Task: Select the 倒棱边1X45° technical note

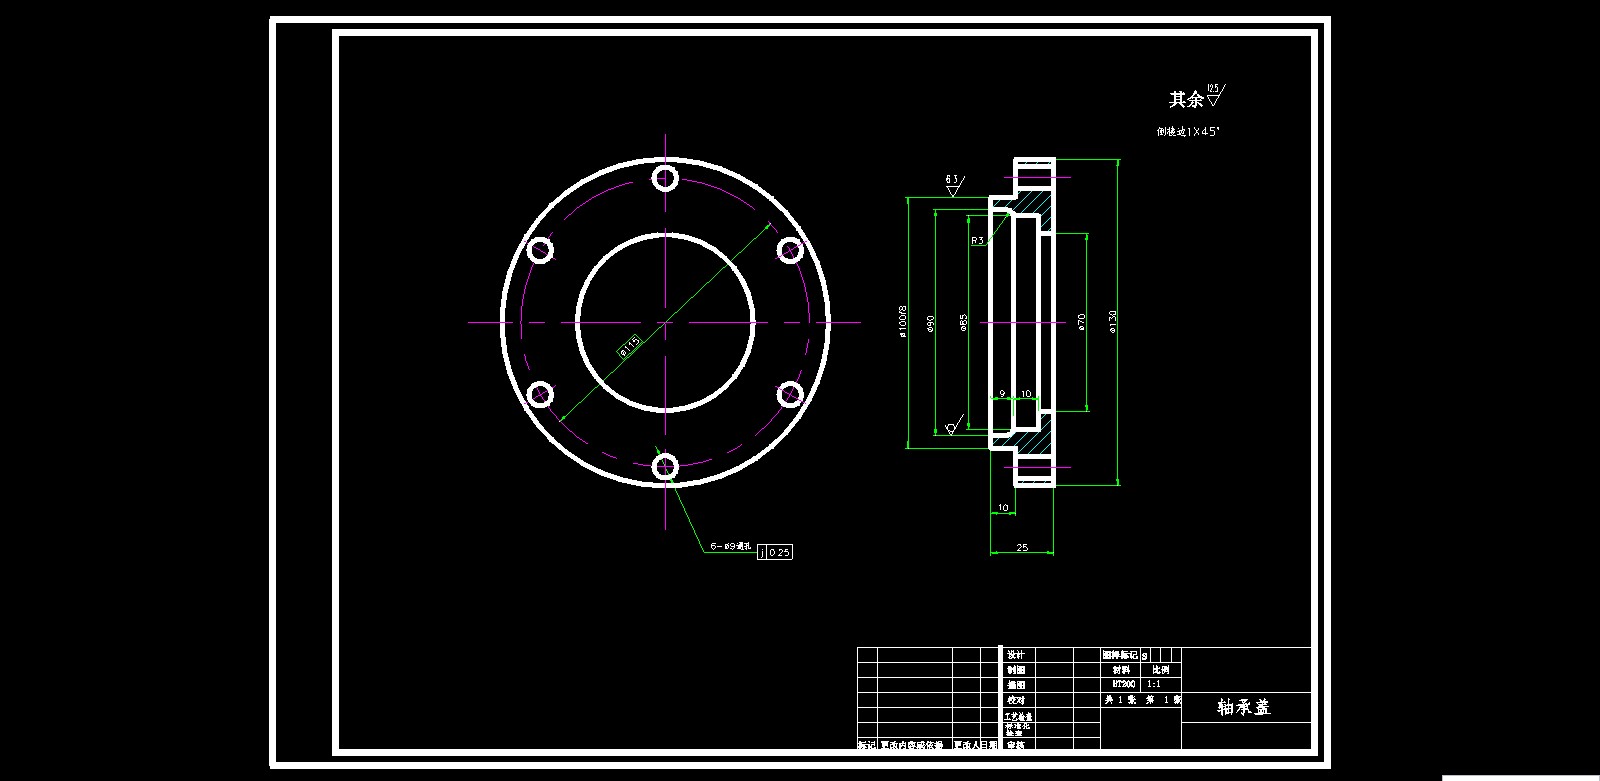Action: point(1188,131)
